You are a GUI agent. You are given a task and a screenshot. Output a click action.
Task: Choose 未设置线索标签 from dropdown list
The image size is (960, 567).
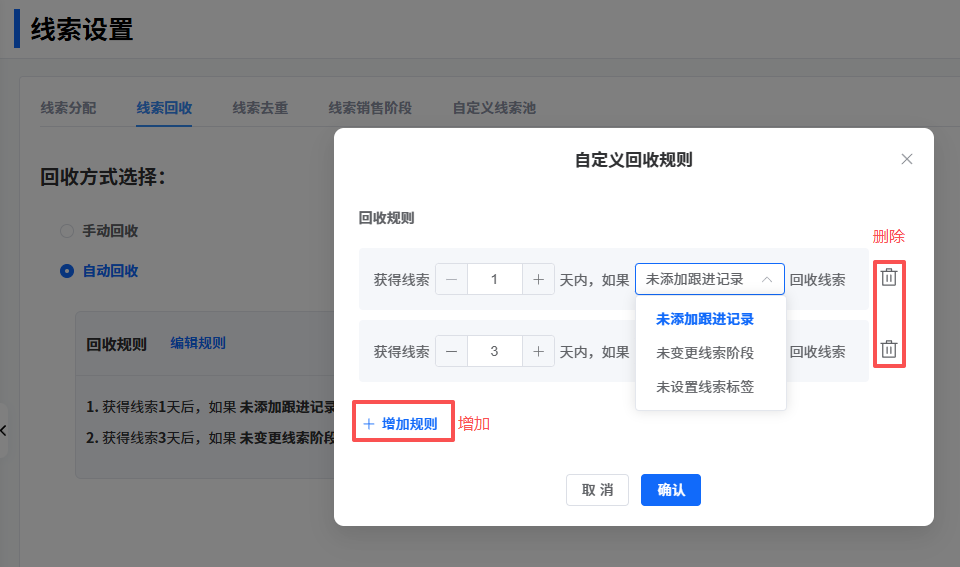pyautogui.click(x=704, y=386)
